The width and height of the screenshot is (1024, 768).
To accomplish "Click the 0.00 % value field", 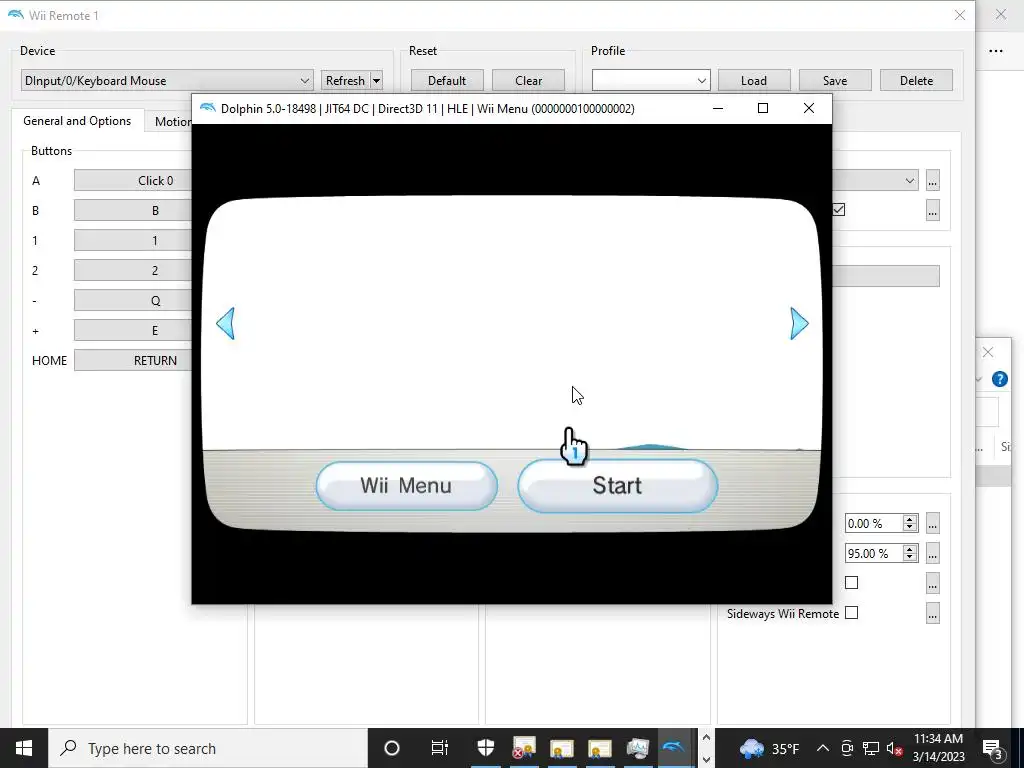I will (x=874, y=523).
